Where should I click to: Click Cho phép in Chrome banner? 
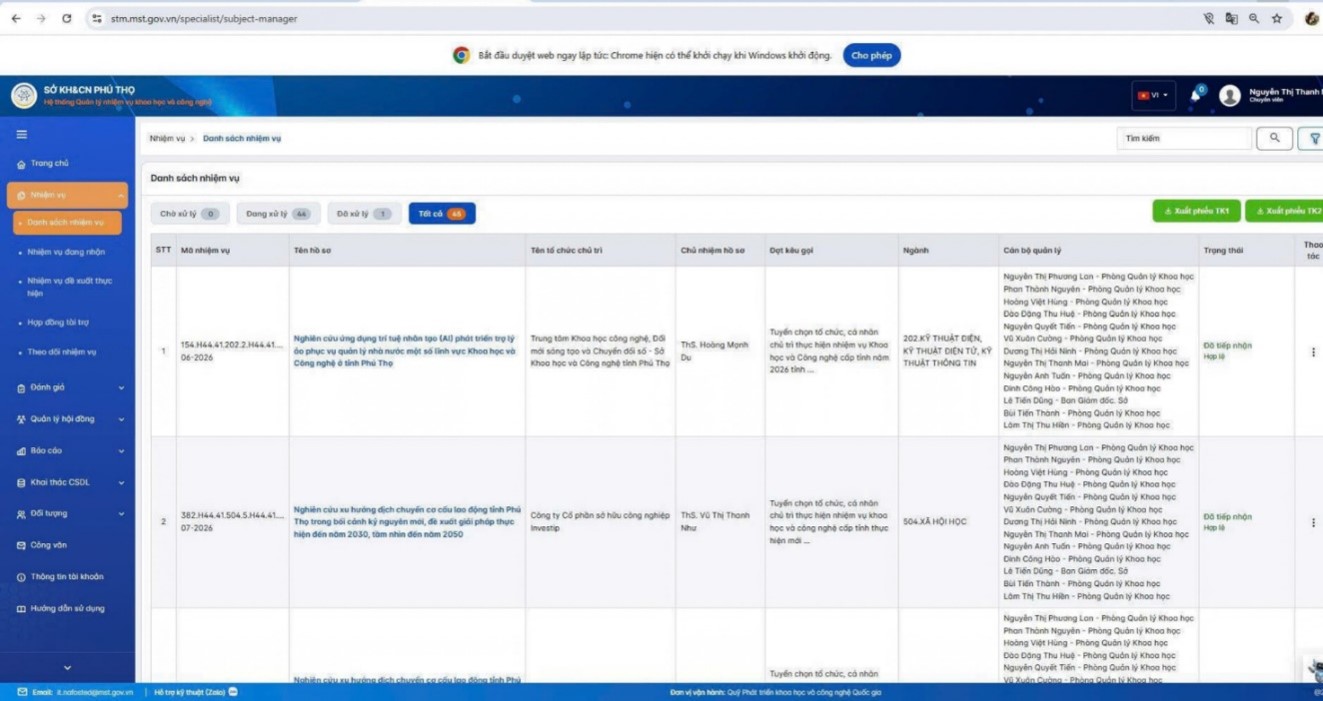(x=871, y=55)
